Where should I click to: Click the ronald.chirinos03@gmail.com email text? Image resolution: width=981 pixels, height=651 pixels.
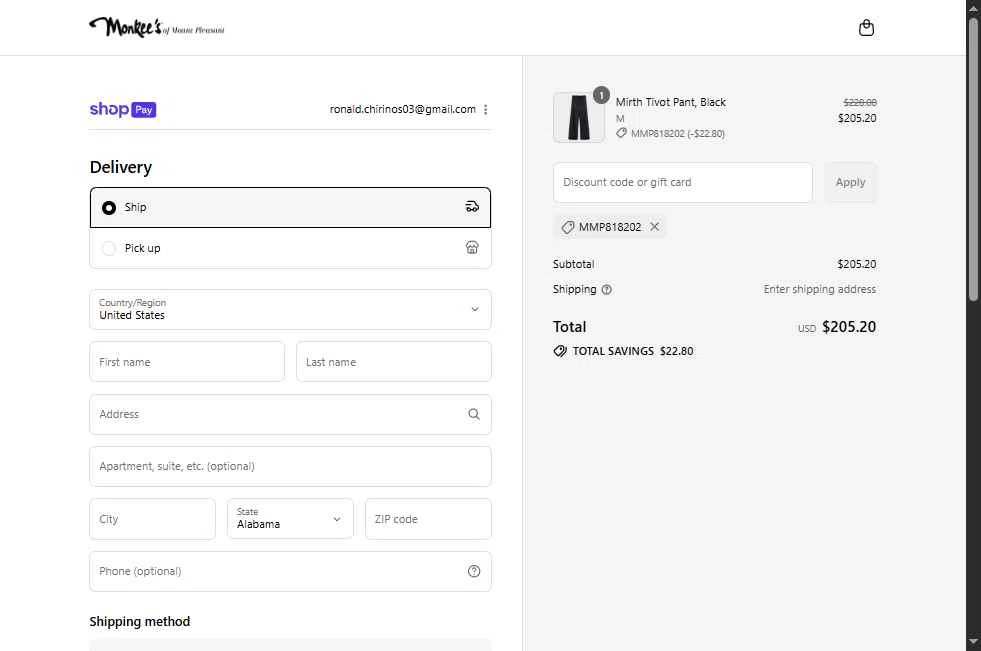point(402,109)
